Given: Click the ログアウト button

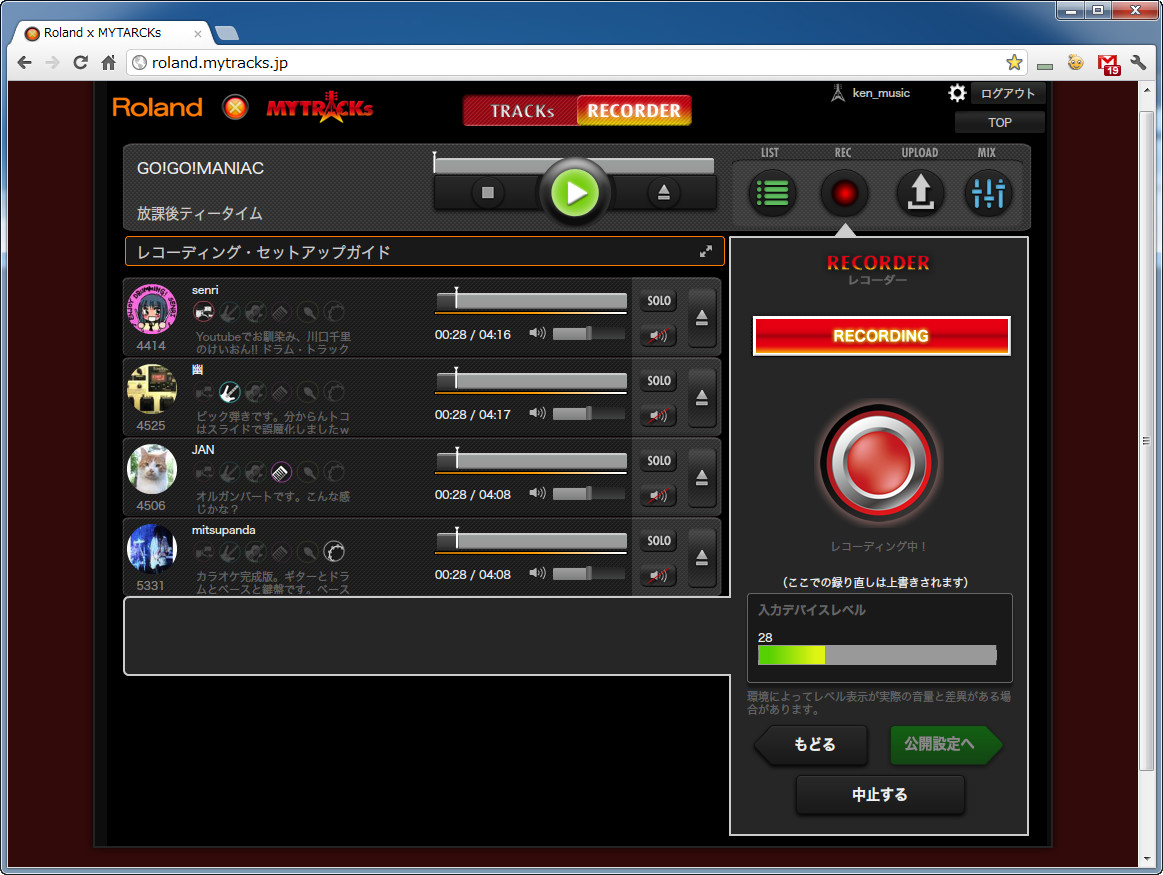Looking at the screenshot, I should [x=1007, y=93].
